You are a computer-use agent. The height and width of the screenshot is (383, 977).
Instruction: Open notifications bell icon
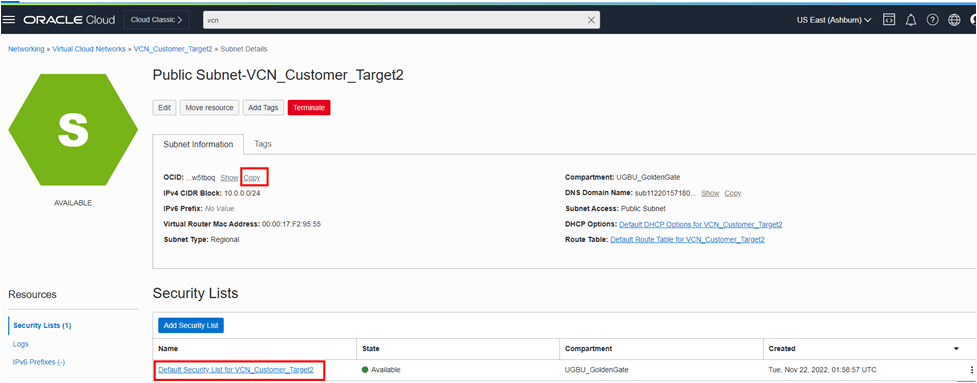coord(910,20)
